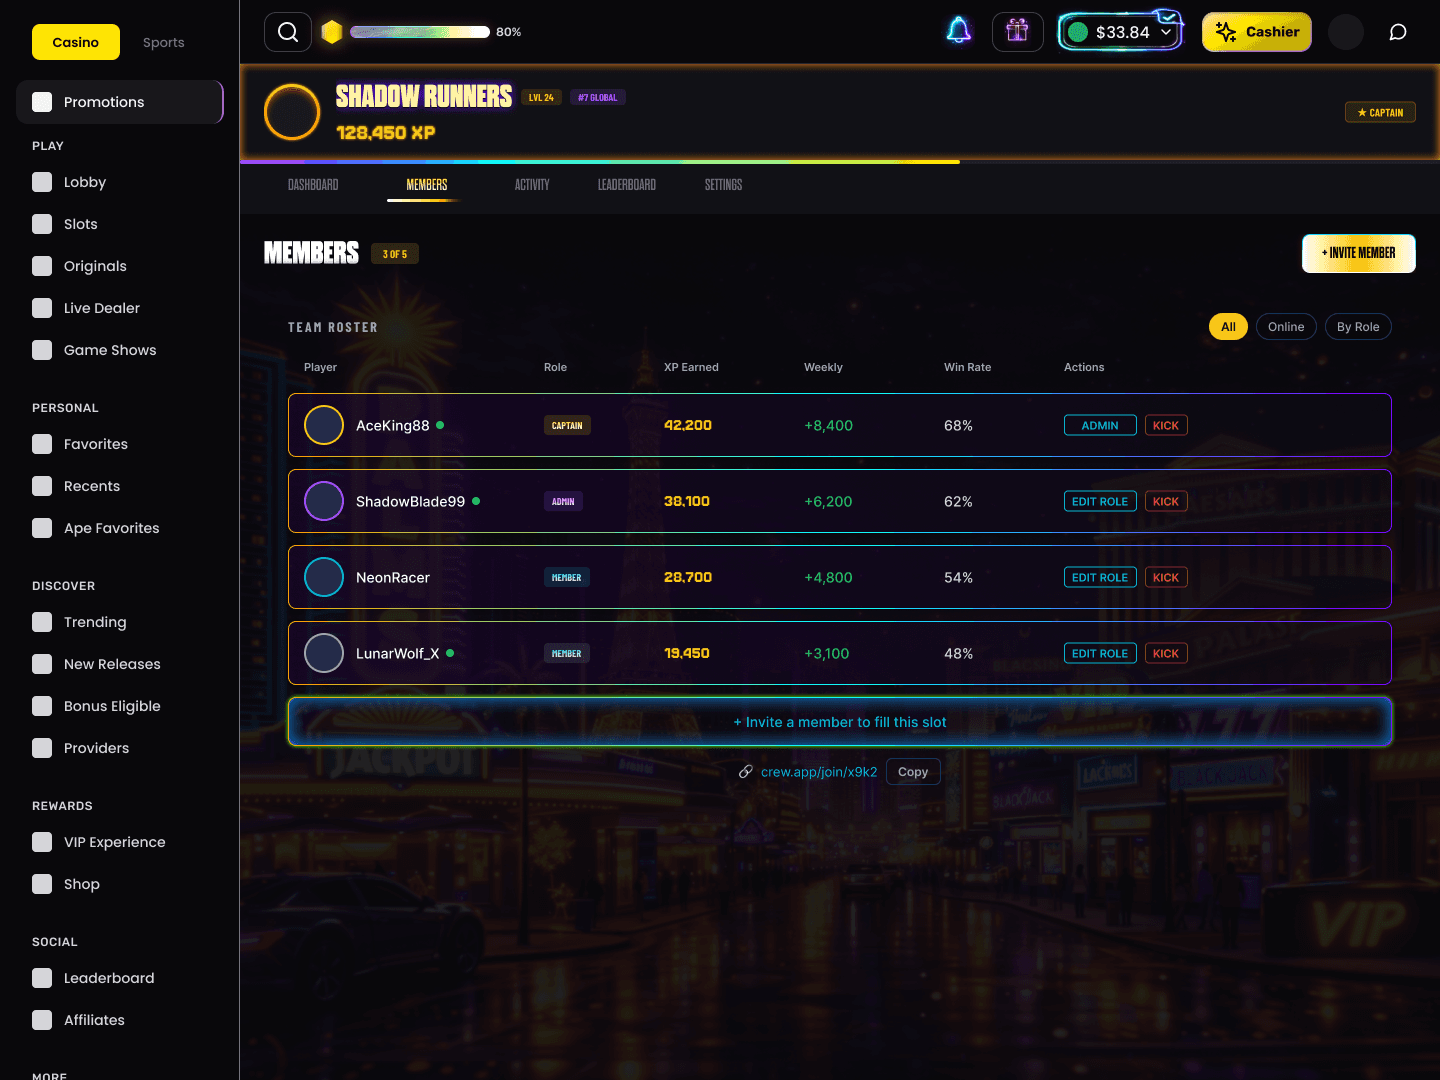Open the Settings tab
This screenshot has width=1440, height=1080.
[723, 185]
